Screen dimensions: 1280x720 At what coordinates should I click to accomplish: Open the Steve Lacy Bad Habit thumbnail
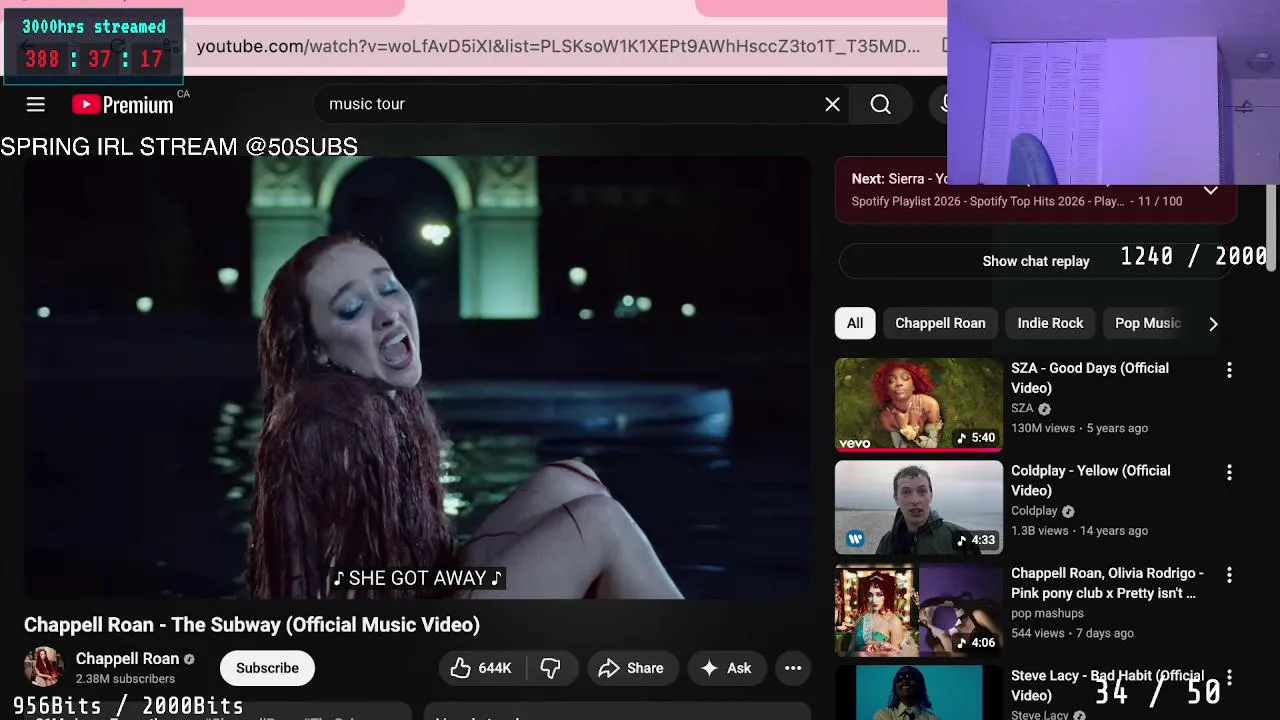[918, 693]
